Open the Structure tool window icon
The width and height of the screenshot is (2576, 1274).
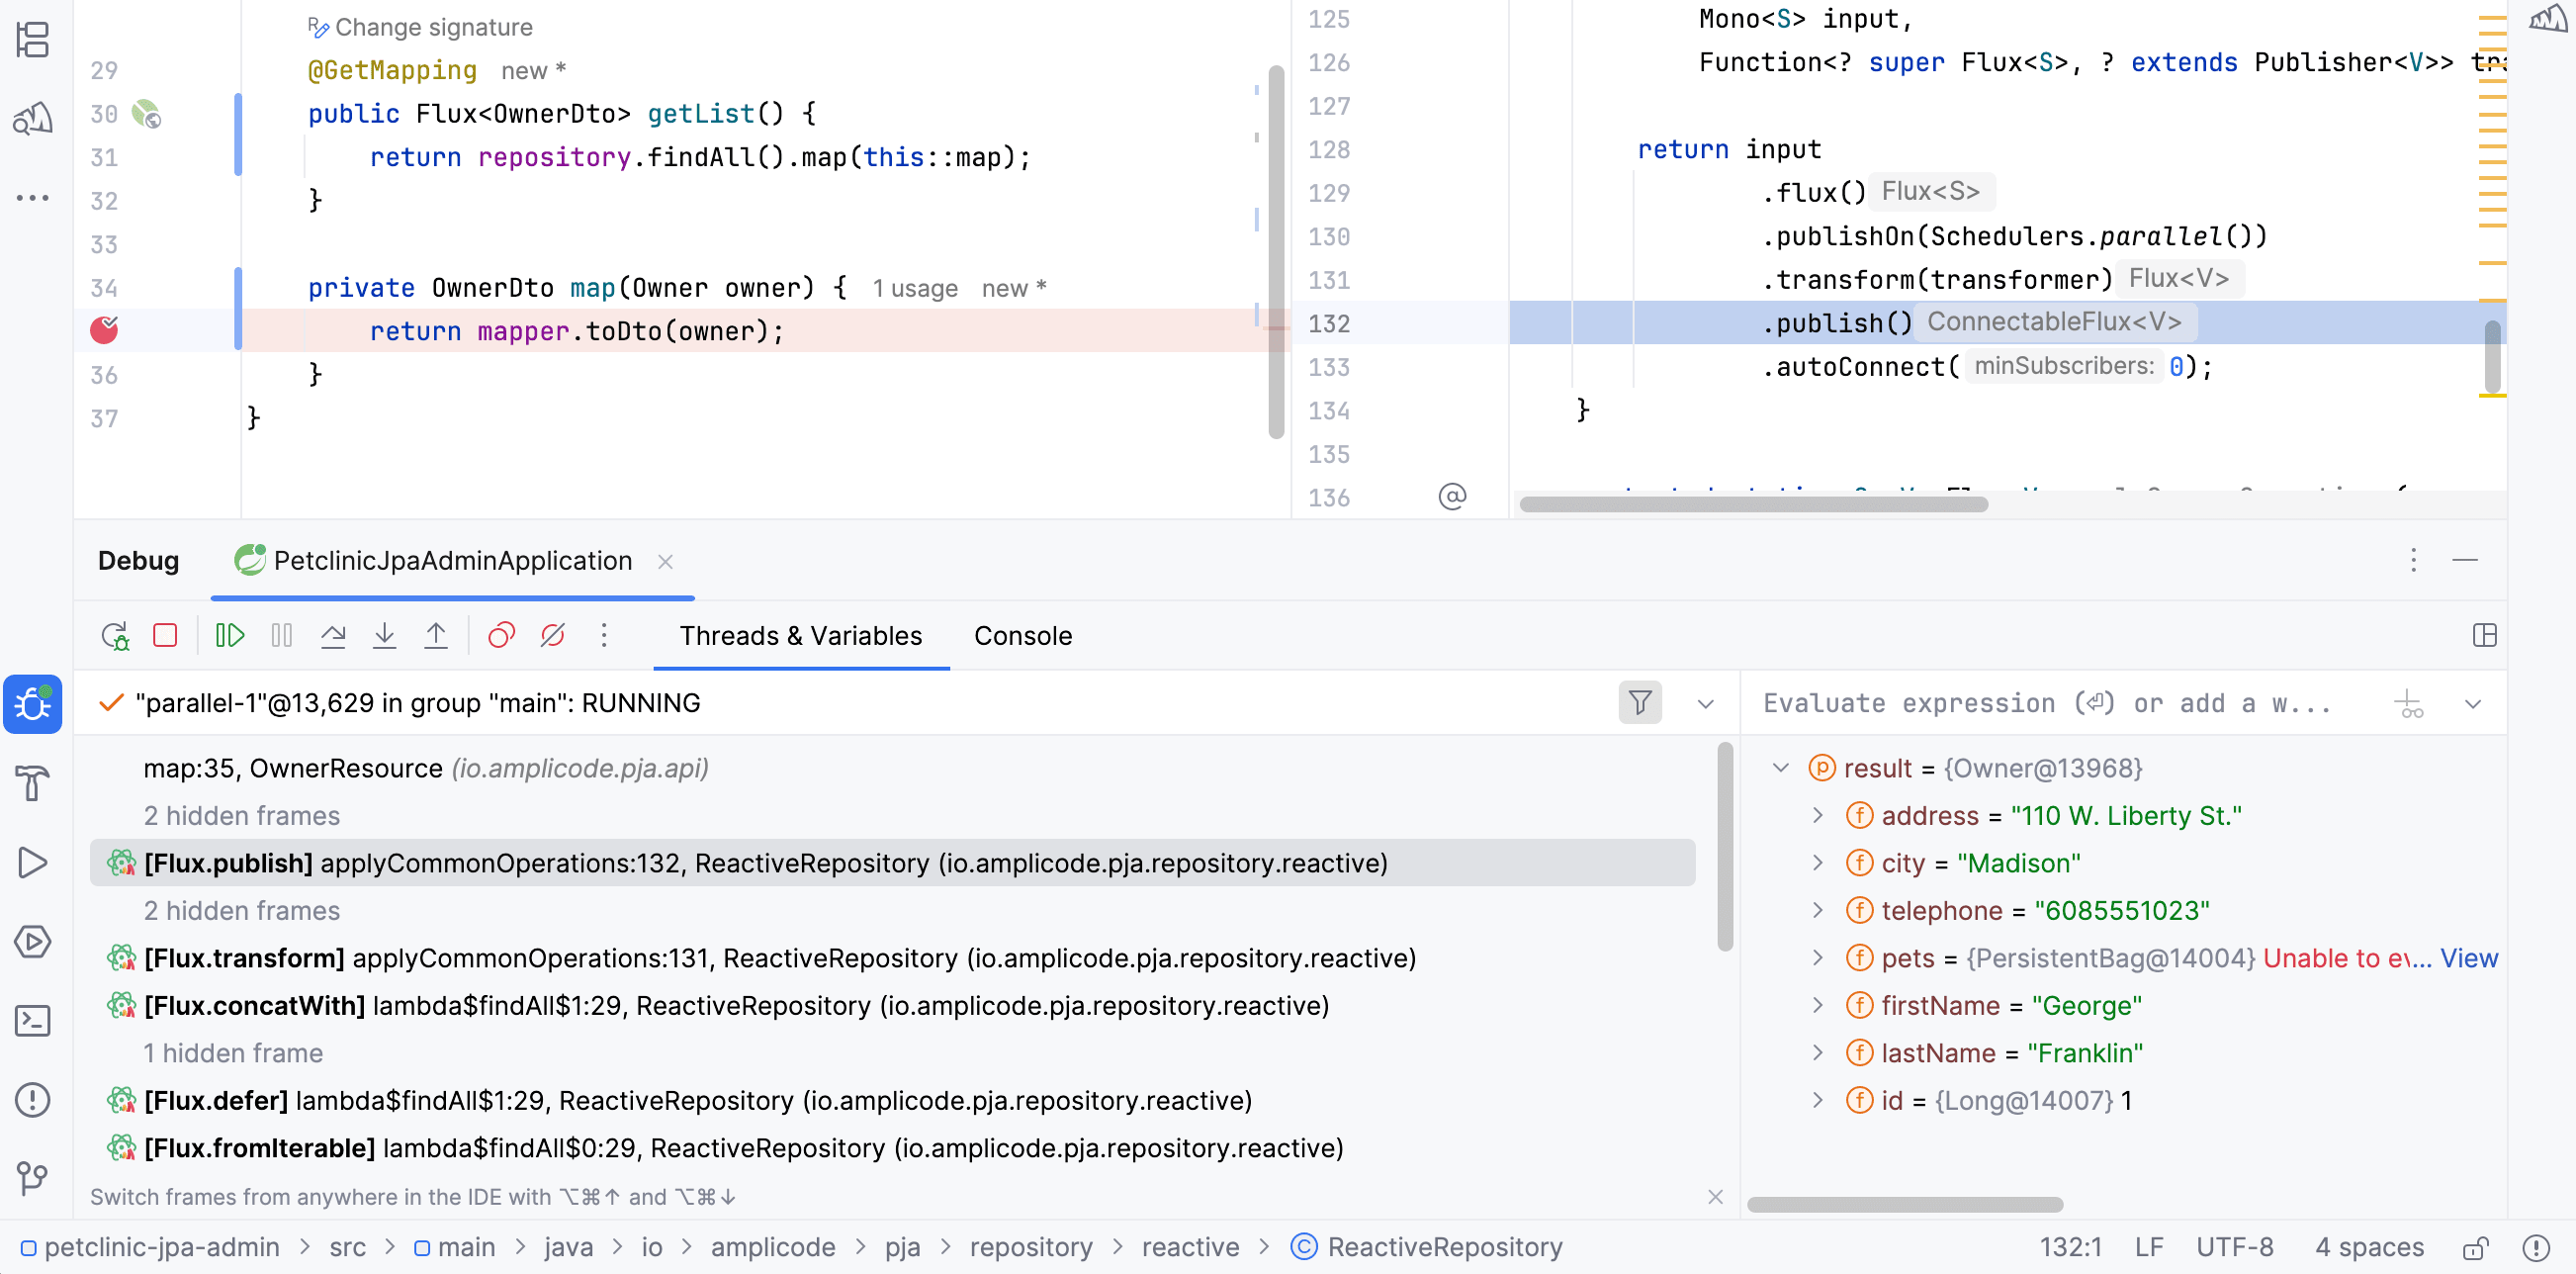(x=33, y=40)
